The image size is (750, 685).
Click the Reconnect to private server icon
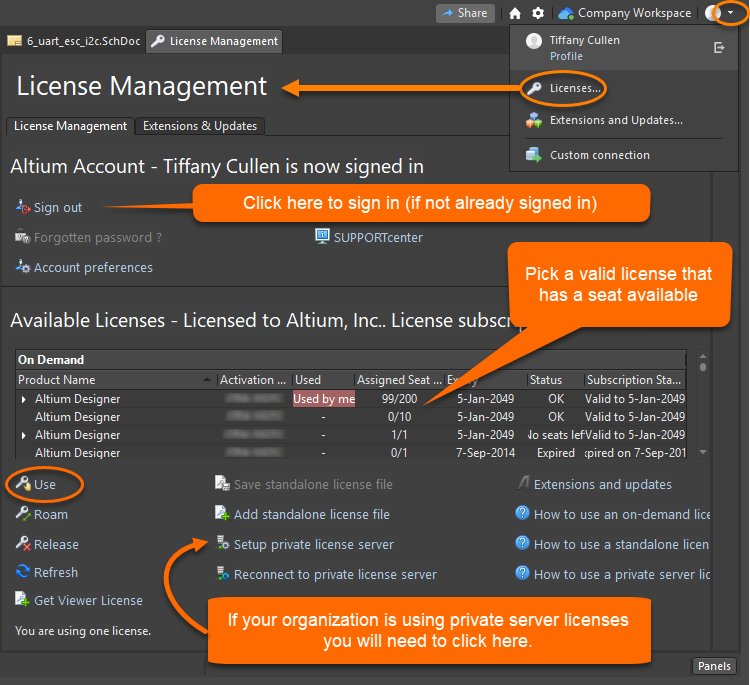click(x=223, y=573)
